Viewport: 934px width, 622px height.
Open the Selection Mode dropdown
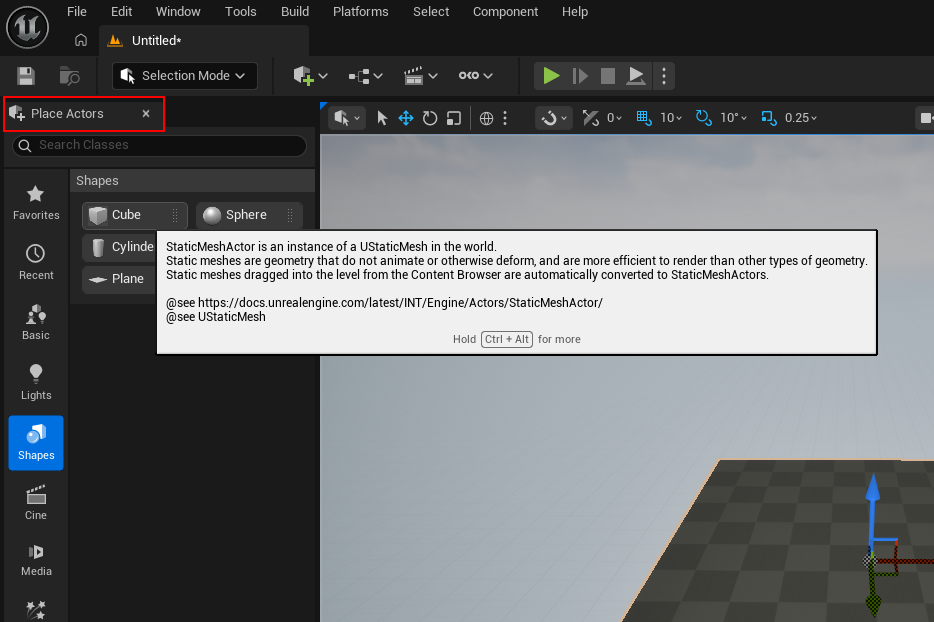[x=185, y=76]
